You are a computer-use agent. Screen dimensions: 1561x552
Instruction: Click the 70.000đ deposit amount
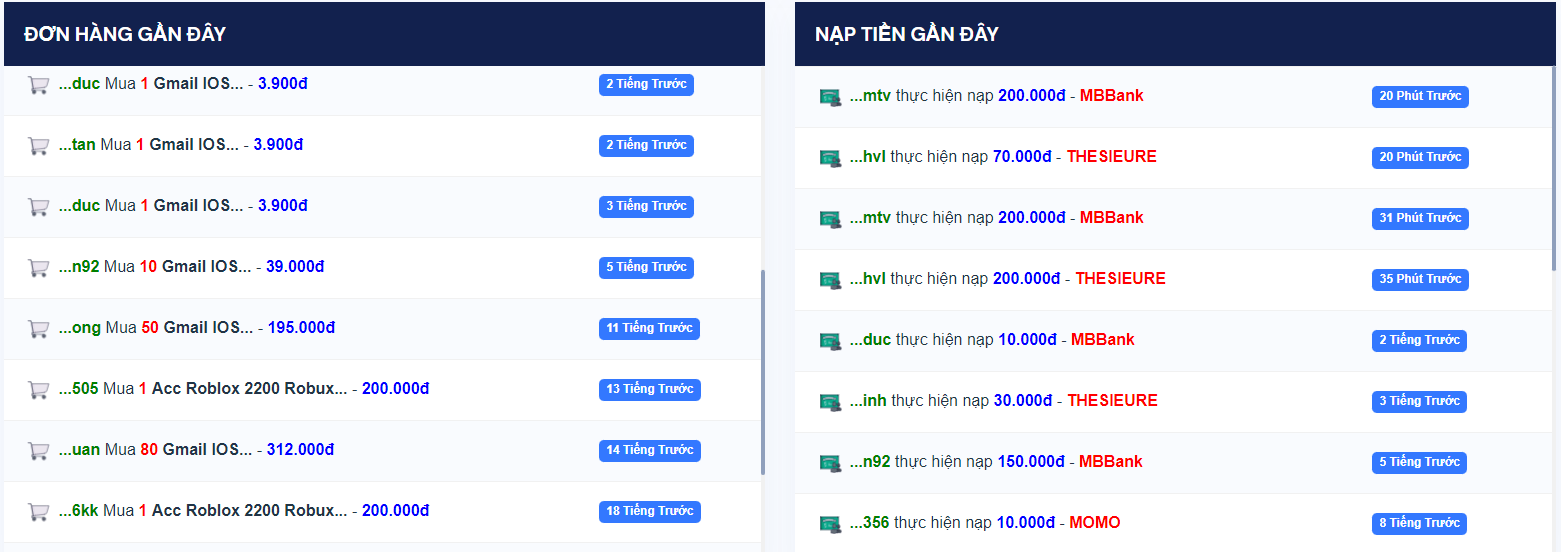[1022, 157]
